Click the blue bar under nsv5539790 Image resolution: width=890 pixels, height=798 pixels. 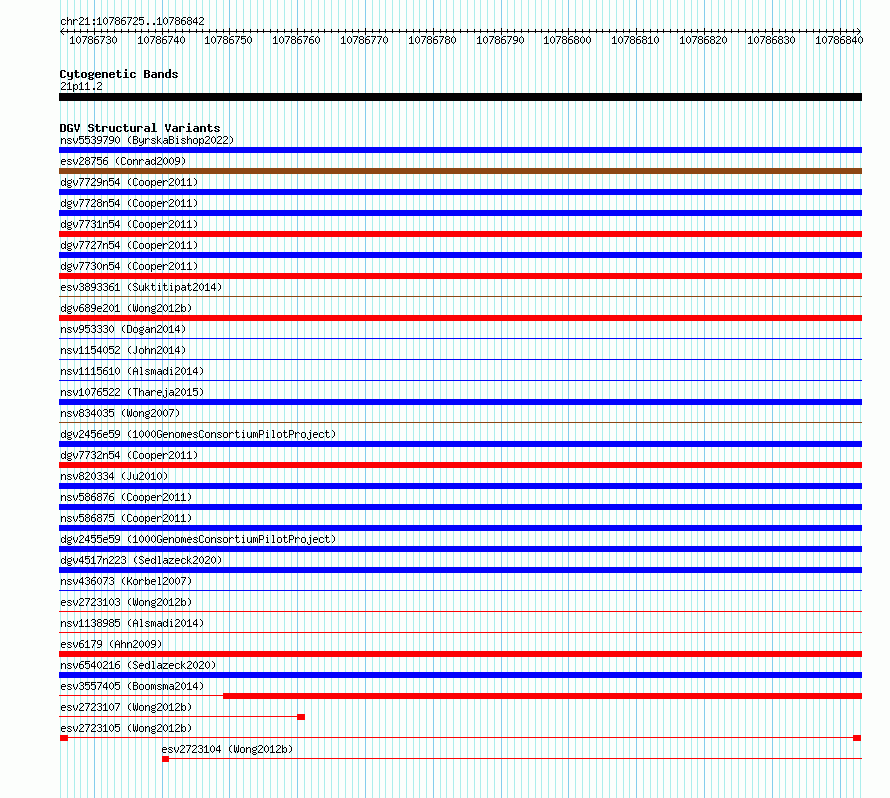coord(460,150)
